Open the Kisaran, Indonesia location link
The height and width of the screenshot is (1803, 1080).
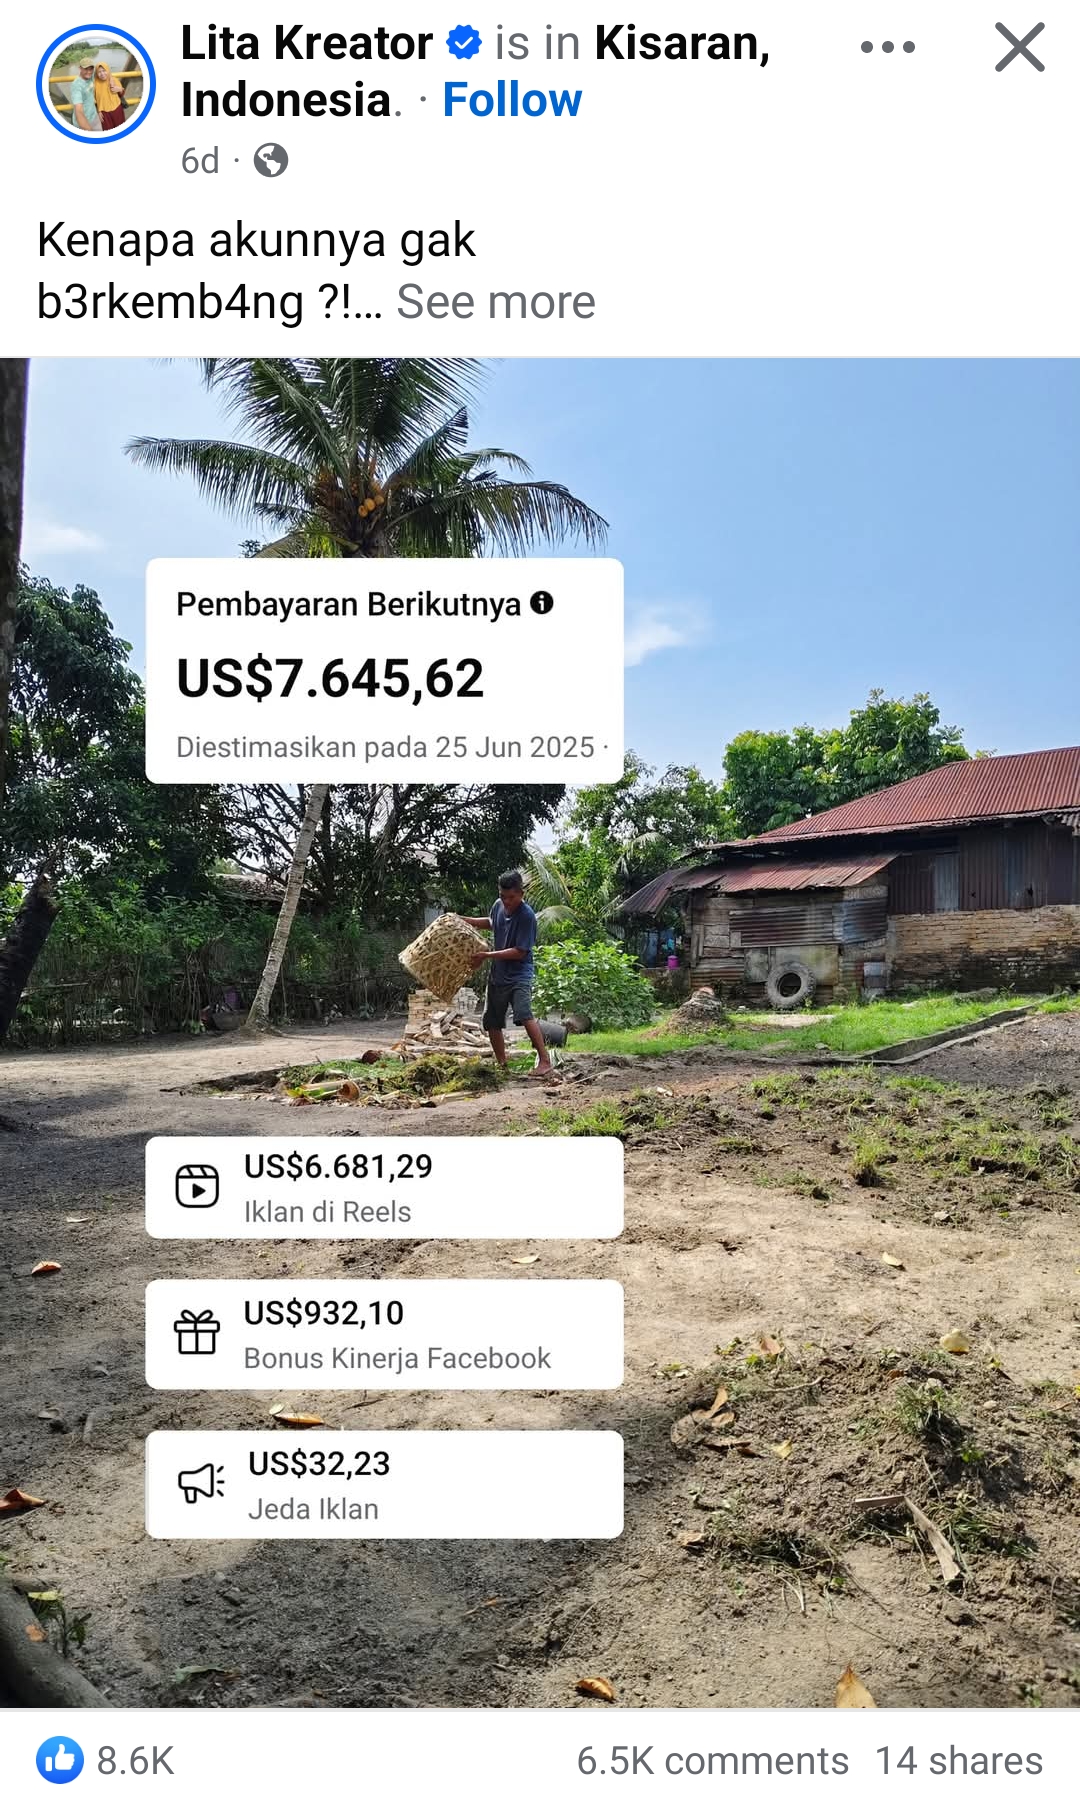coord(475,71)
